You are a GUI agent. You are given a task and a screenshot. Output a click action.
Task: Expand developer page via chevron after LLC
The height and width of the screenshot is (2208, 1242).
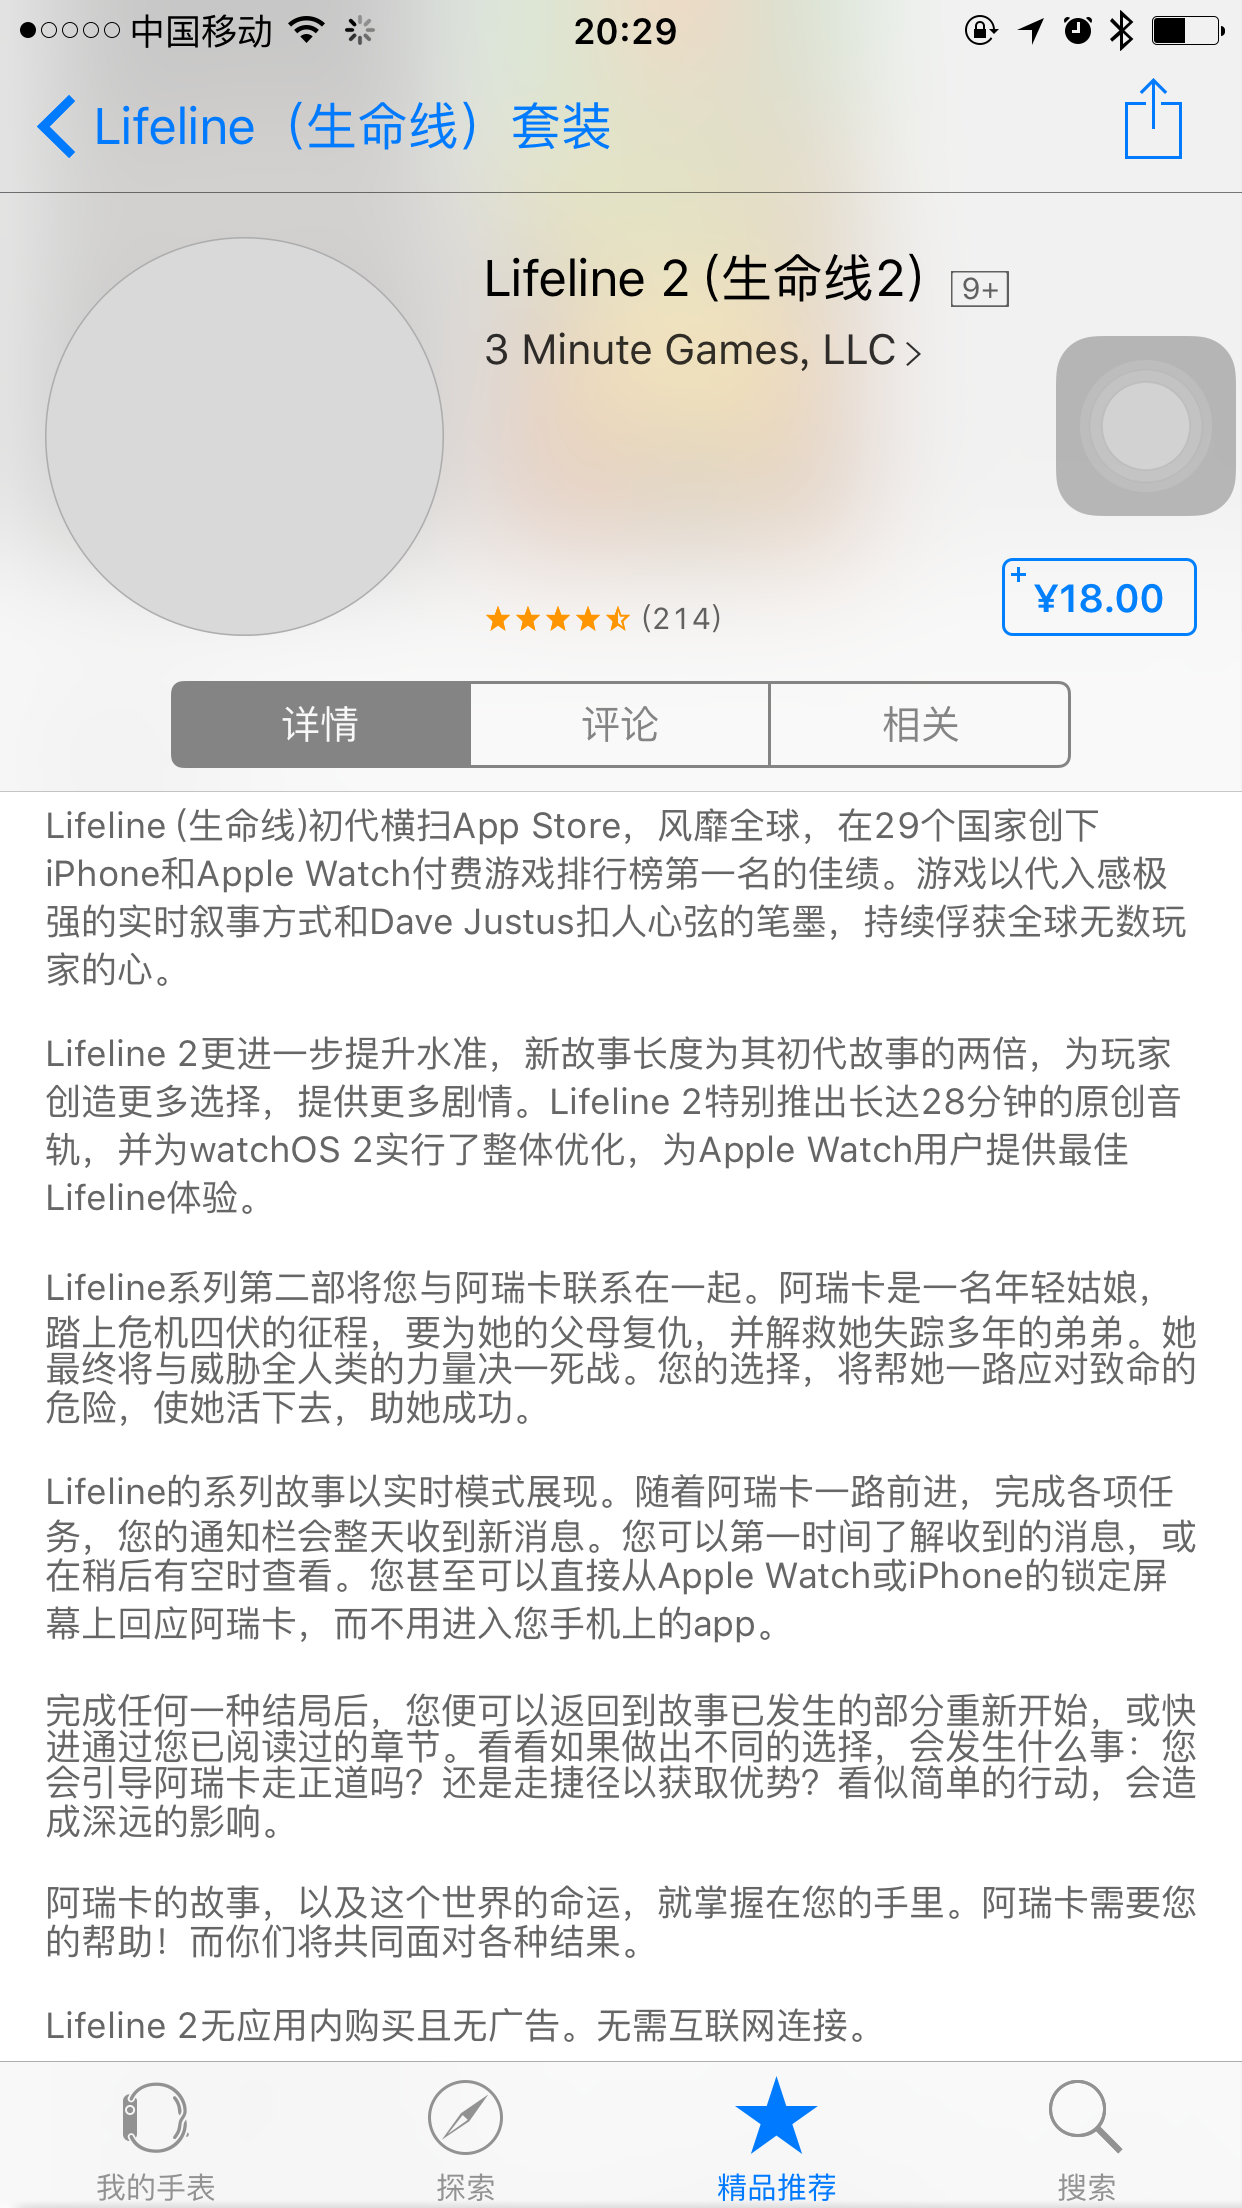click(x=912, y=353)
